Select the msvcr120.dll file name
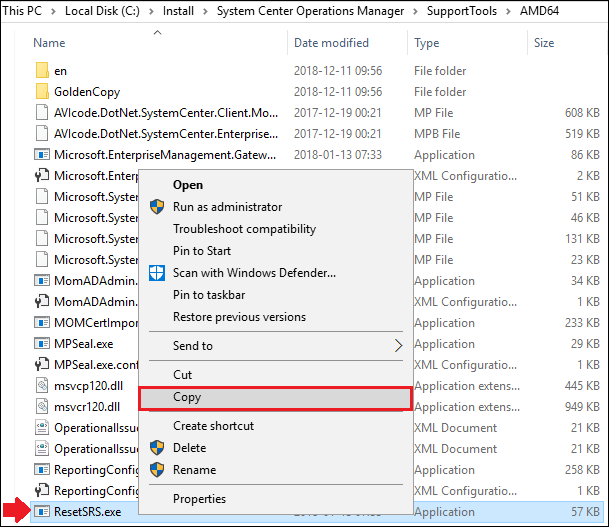609x527 pixels. (x=87, y=407)
